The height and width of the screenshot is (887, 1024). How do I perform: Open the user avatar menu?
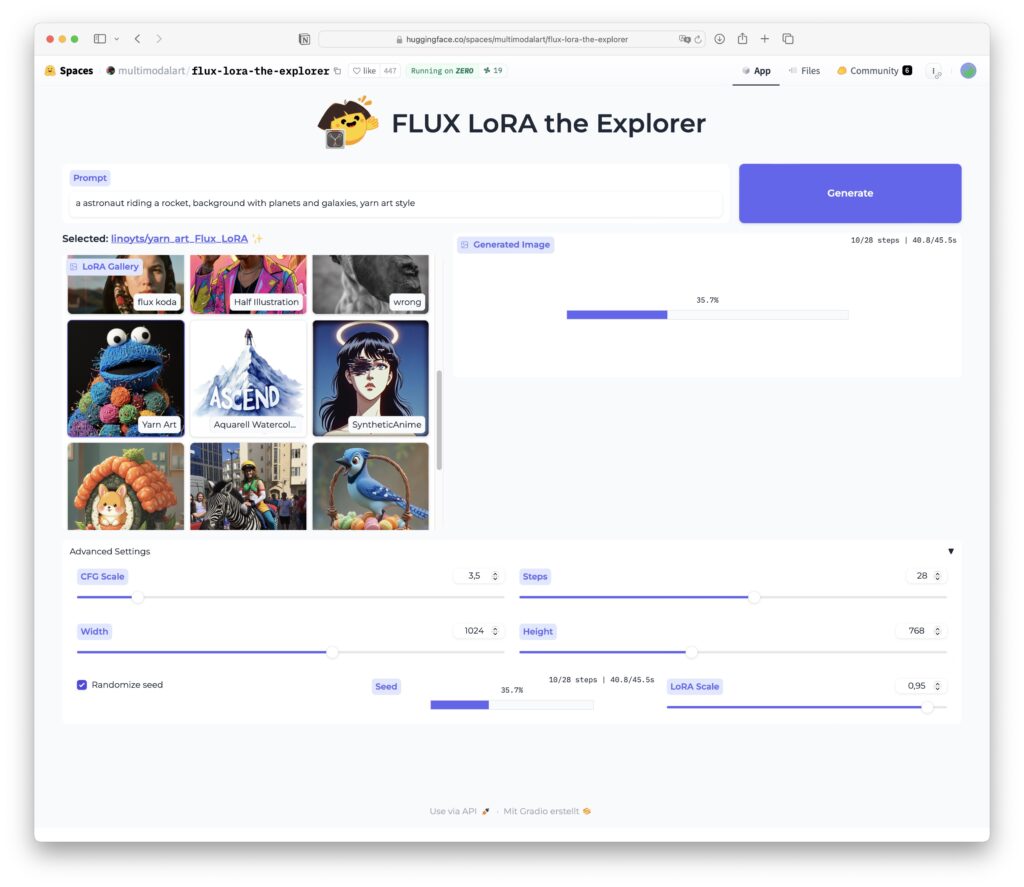[x=968, y=71]
